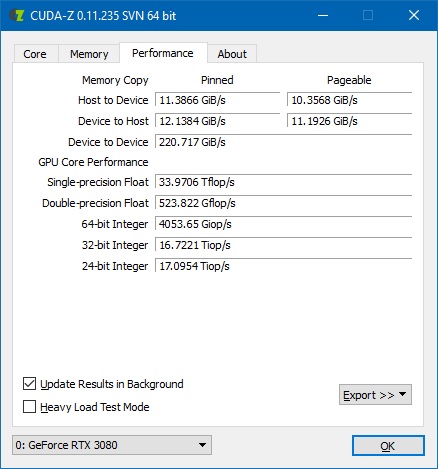Toggle Update Results in Background checkbox

(103, 384)
